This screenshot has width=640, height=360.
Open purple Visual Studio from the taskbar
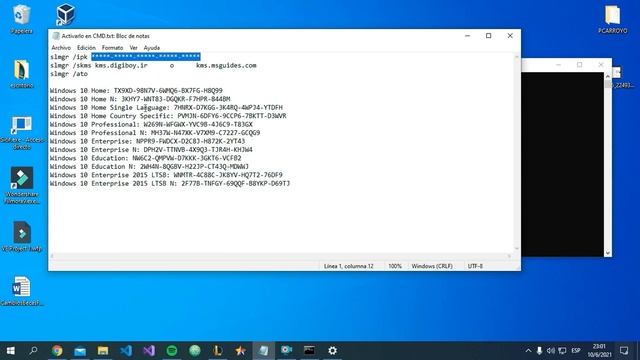coord(149,351)
